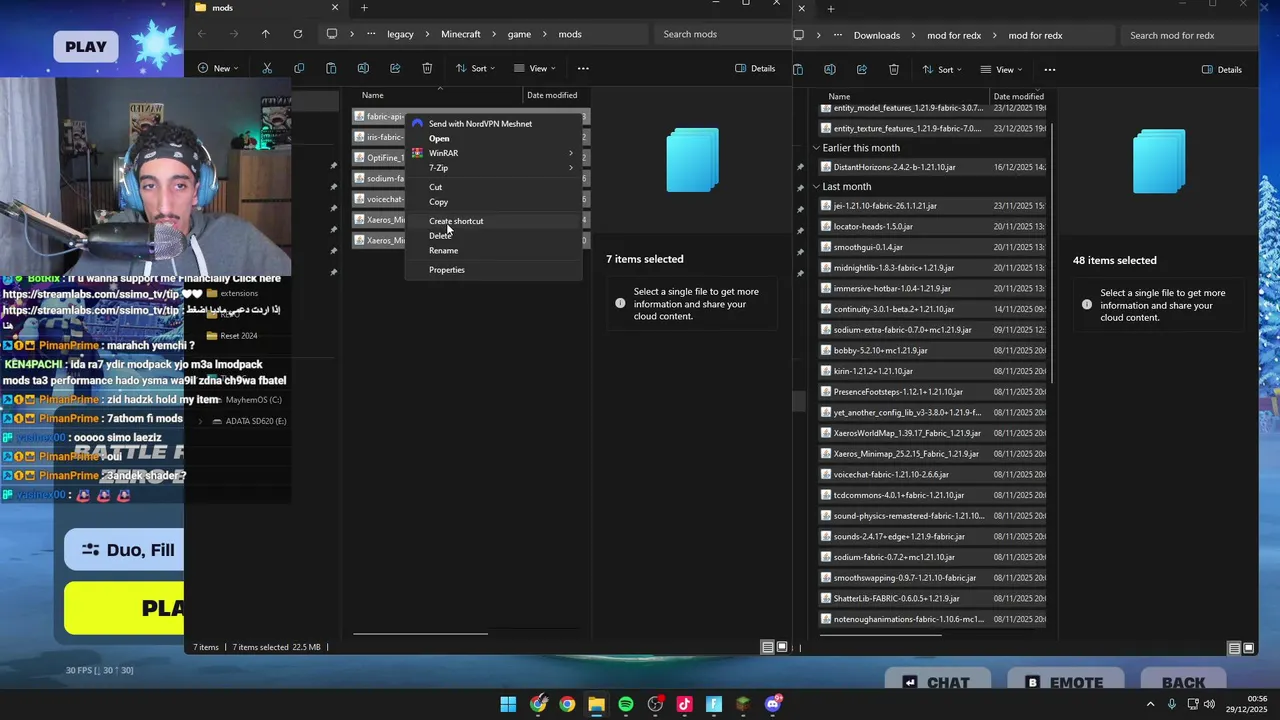Click the Delete trash icon in mod for redx toolbar
This screenshot has width=1280, height=720.
(894, 69)
